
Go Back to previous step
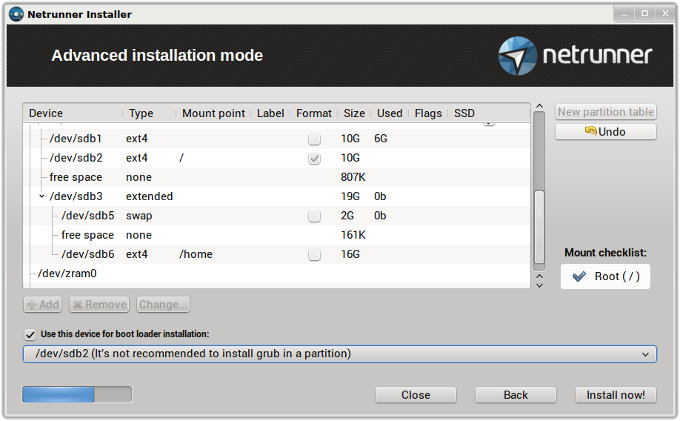pyautogui.click(x=515, y=395)
